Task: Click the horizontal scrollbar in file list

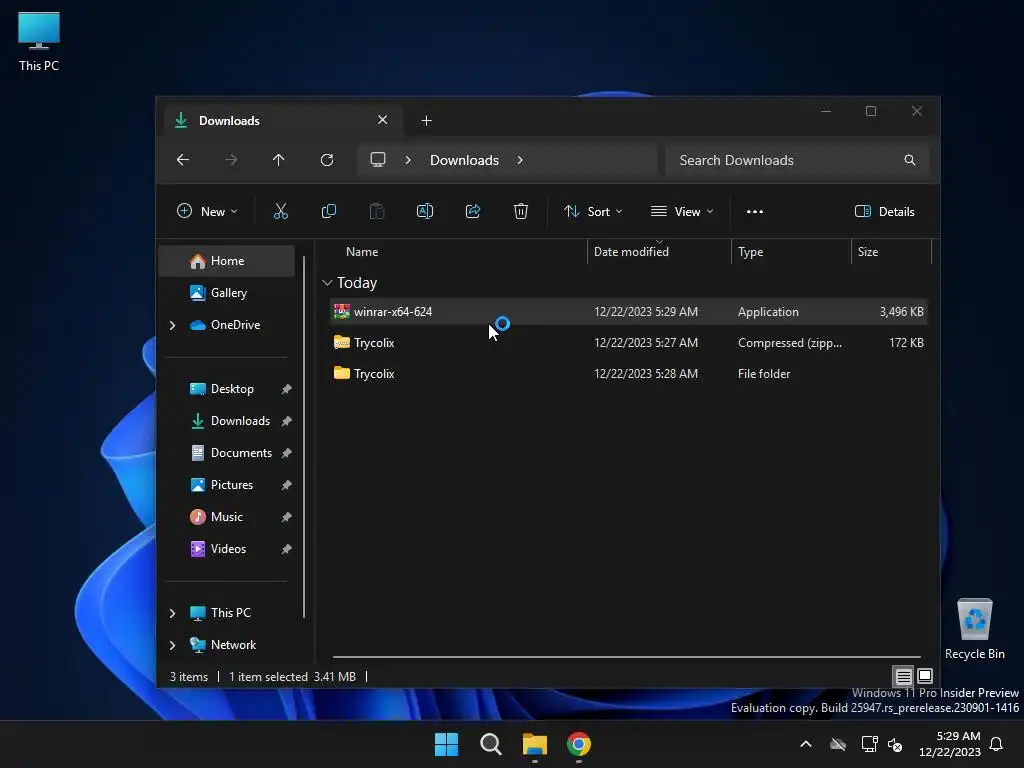Action: tap(626, 656)
